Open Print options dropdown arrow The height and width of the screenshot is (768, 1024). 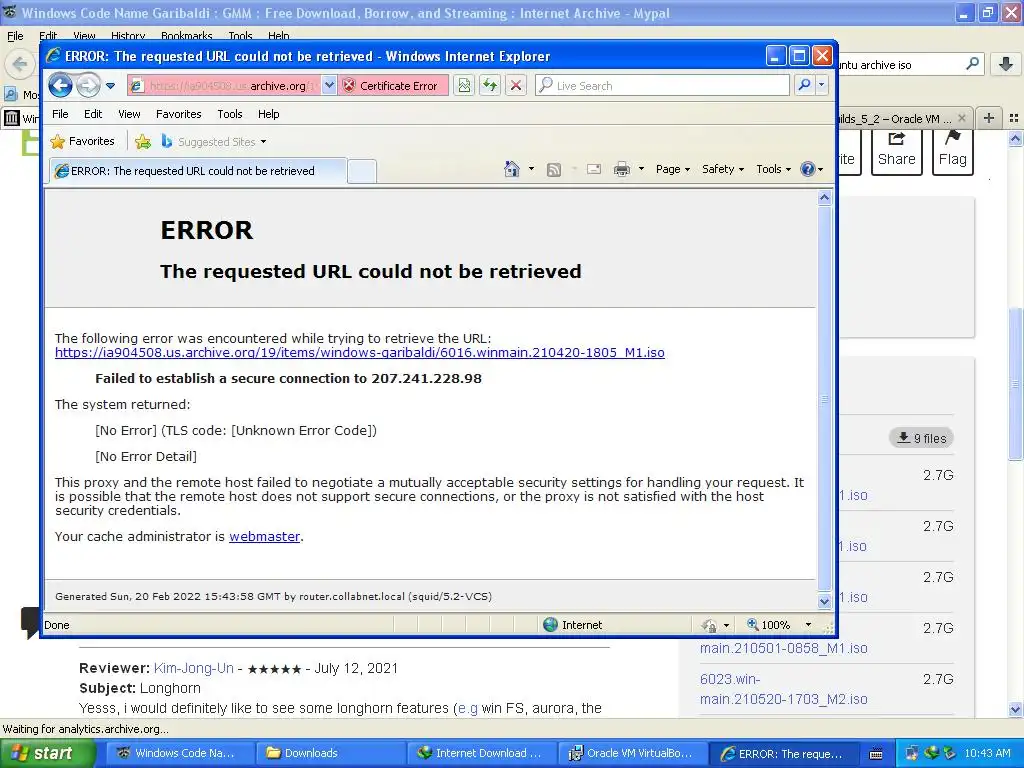tap(641, 169)
